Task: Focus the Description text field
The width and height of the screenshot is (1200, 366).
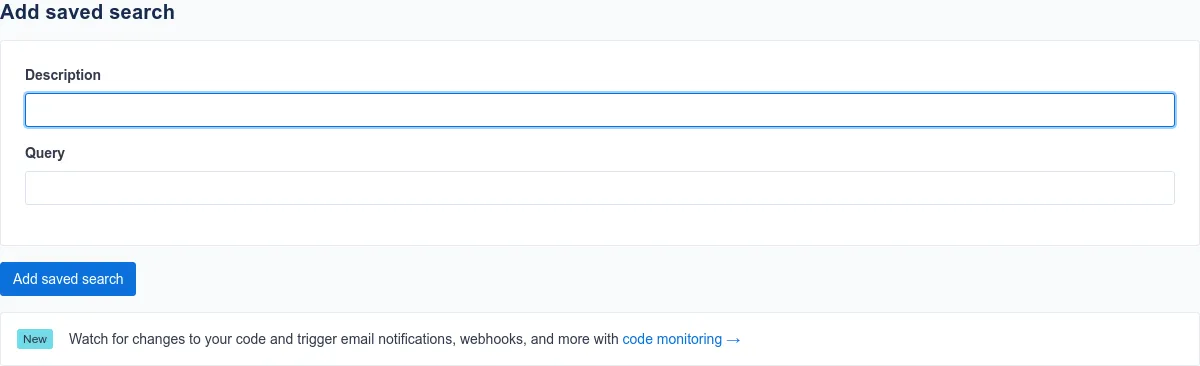Action: 600,110
